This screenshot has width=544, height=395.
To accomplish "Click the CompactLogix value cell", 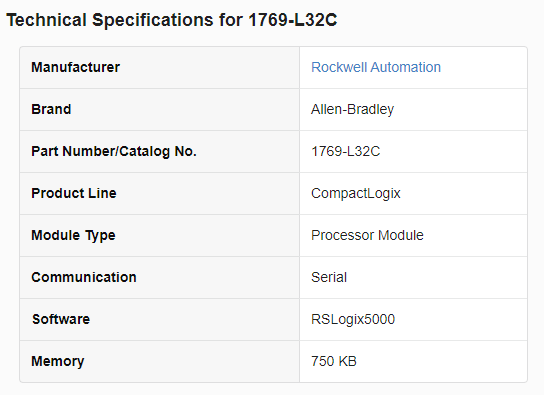I will [x=413, y=194].
